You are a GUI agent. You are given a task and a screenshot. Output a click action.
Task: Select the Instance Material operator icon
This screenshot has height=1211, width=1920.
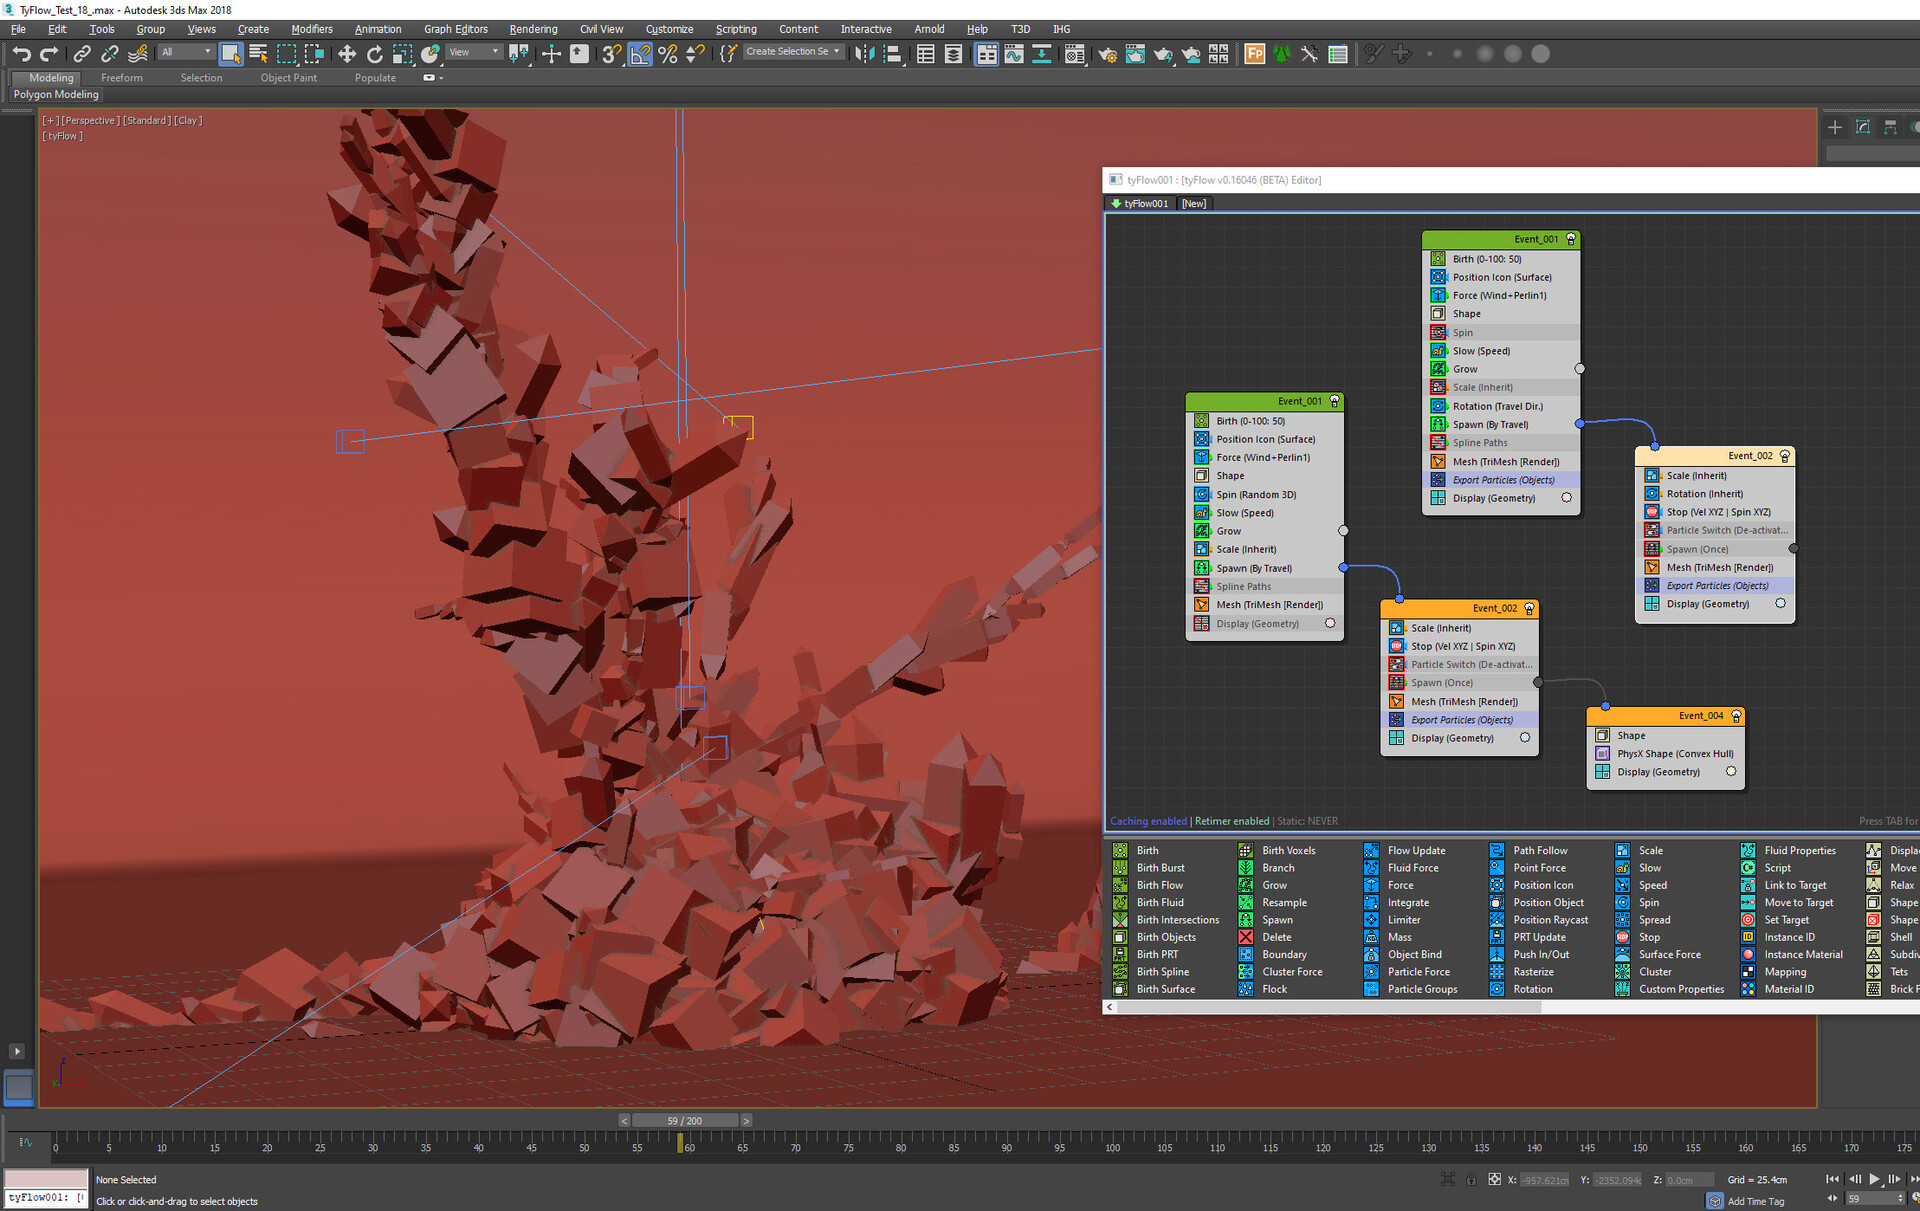point(1748,954)
